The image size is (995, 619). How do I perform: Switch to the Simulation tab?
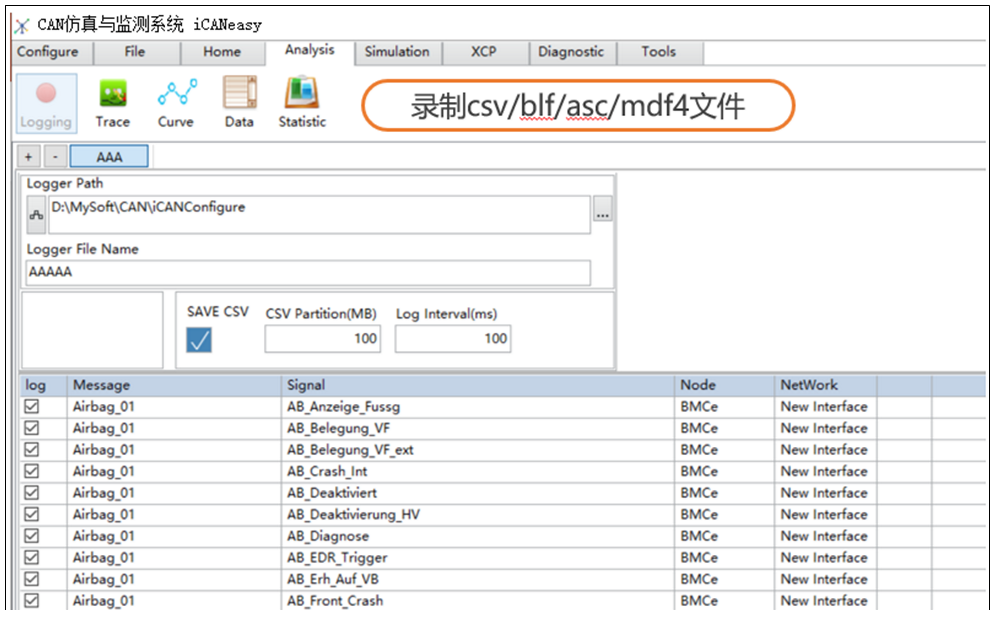click(397, 52)
